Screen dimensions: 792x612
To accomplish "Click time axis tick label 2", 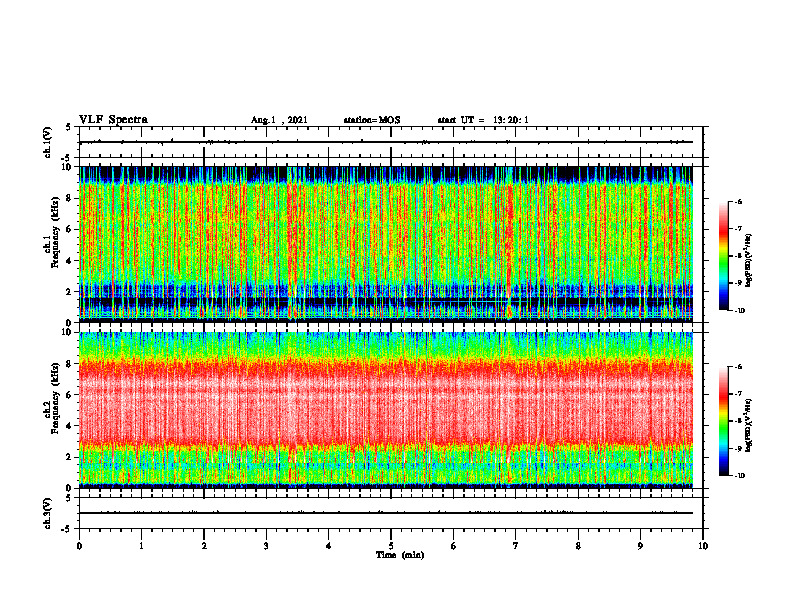I will pos(204,546).
